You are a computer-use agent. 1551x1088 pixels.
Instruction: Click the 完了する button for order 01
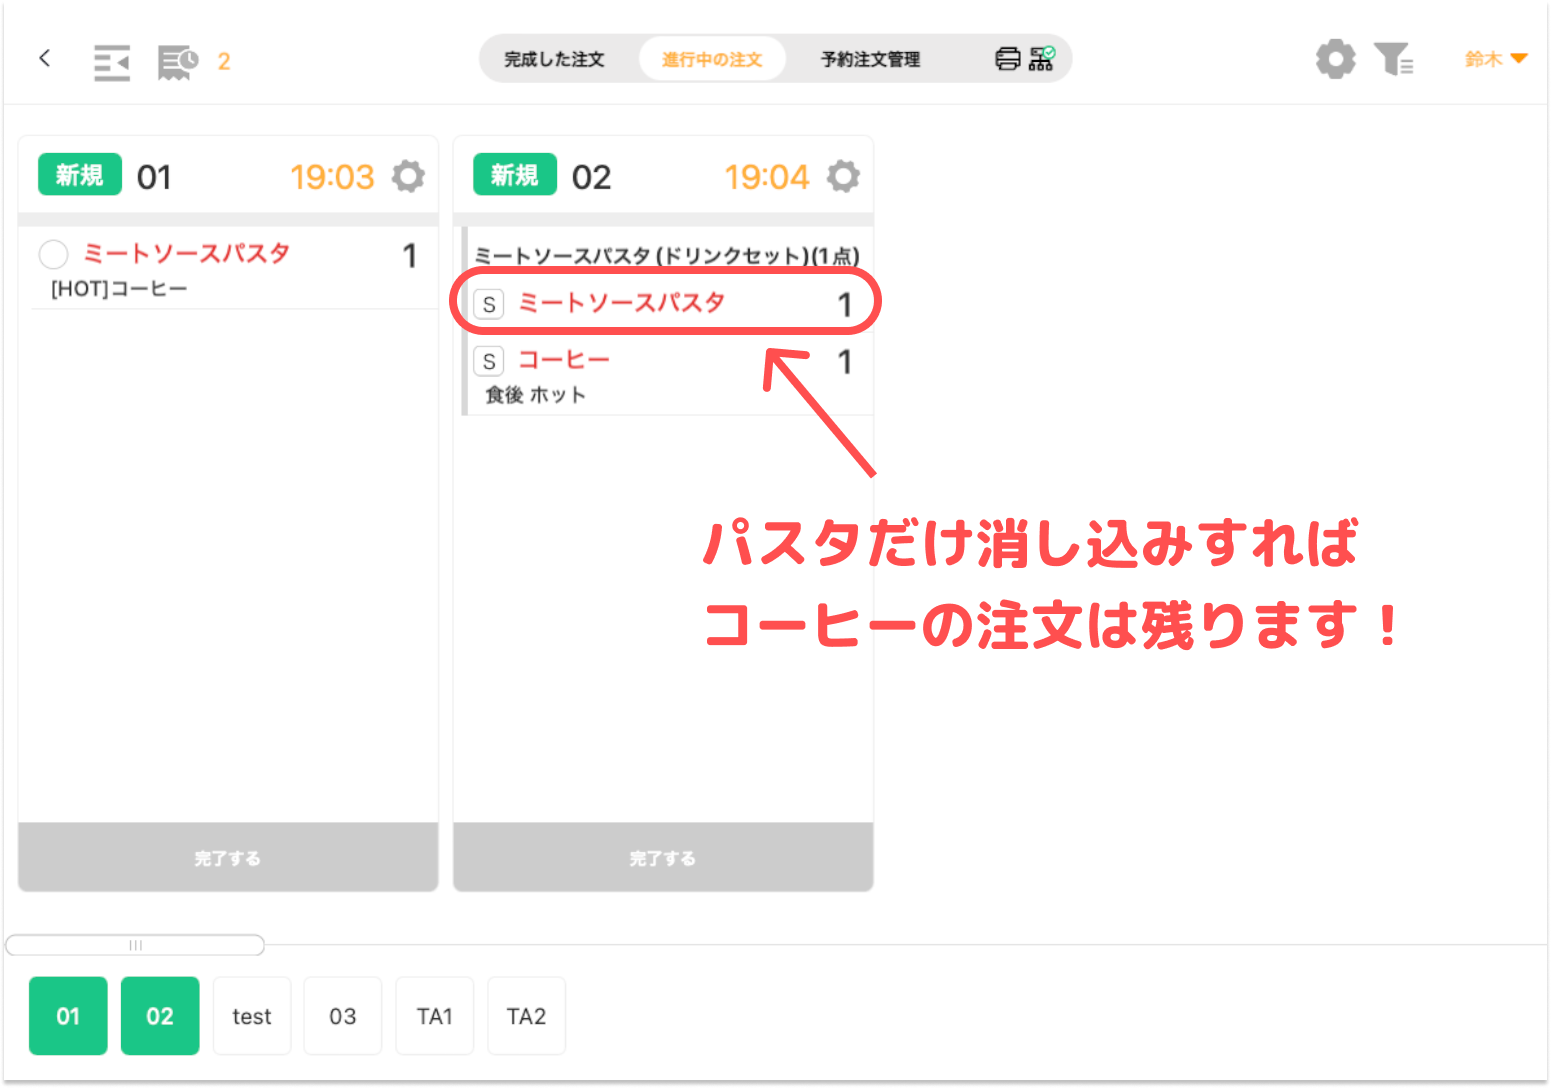pyautogui.click(x=228, y=857)
